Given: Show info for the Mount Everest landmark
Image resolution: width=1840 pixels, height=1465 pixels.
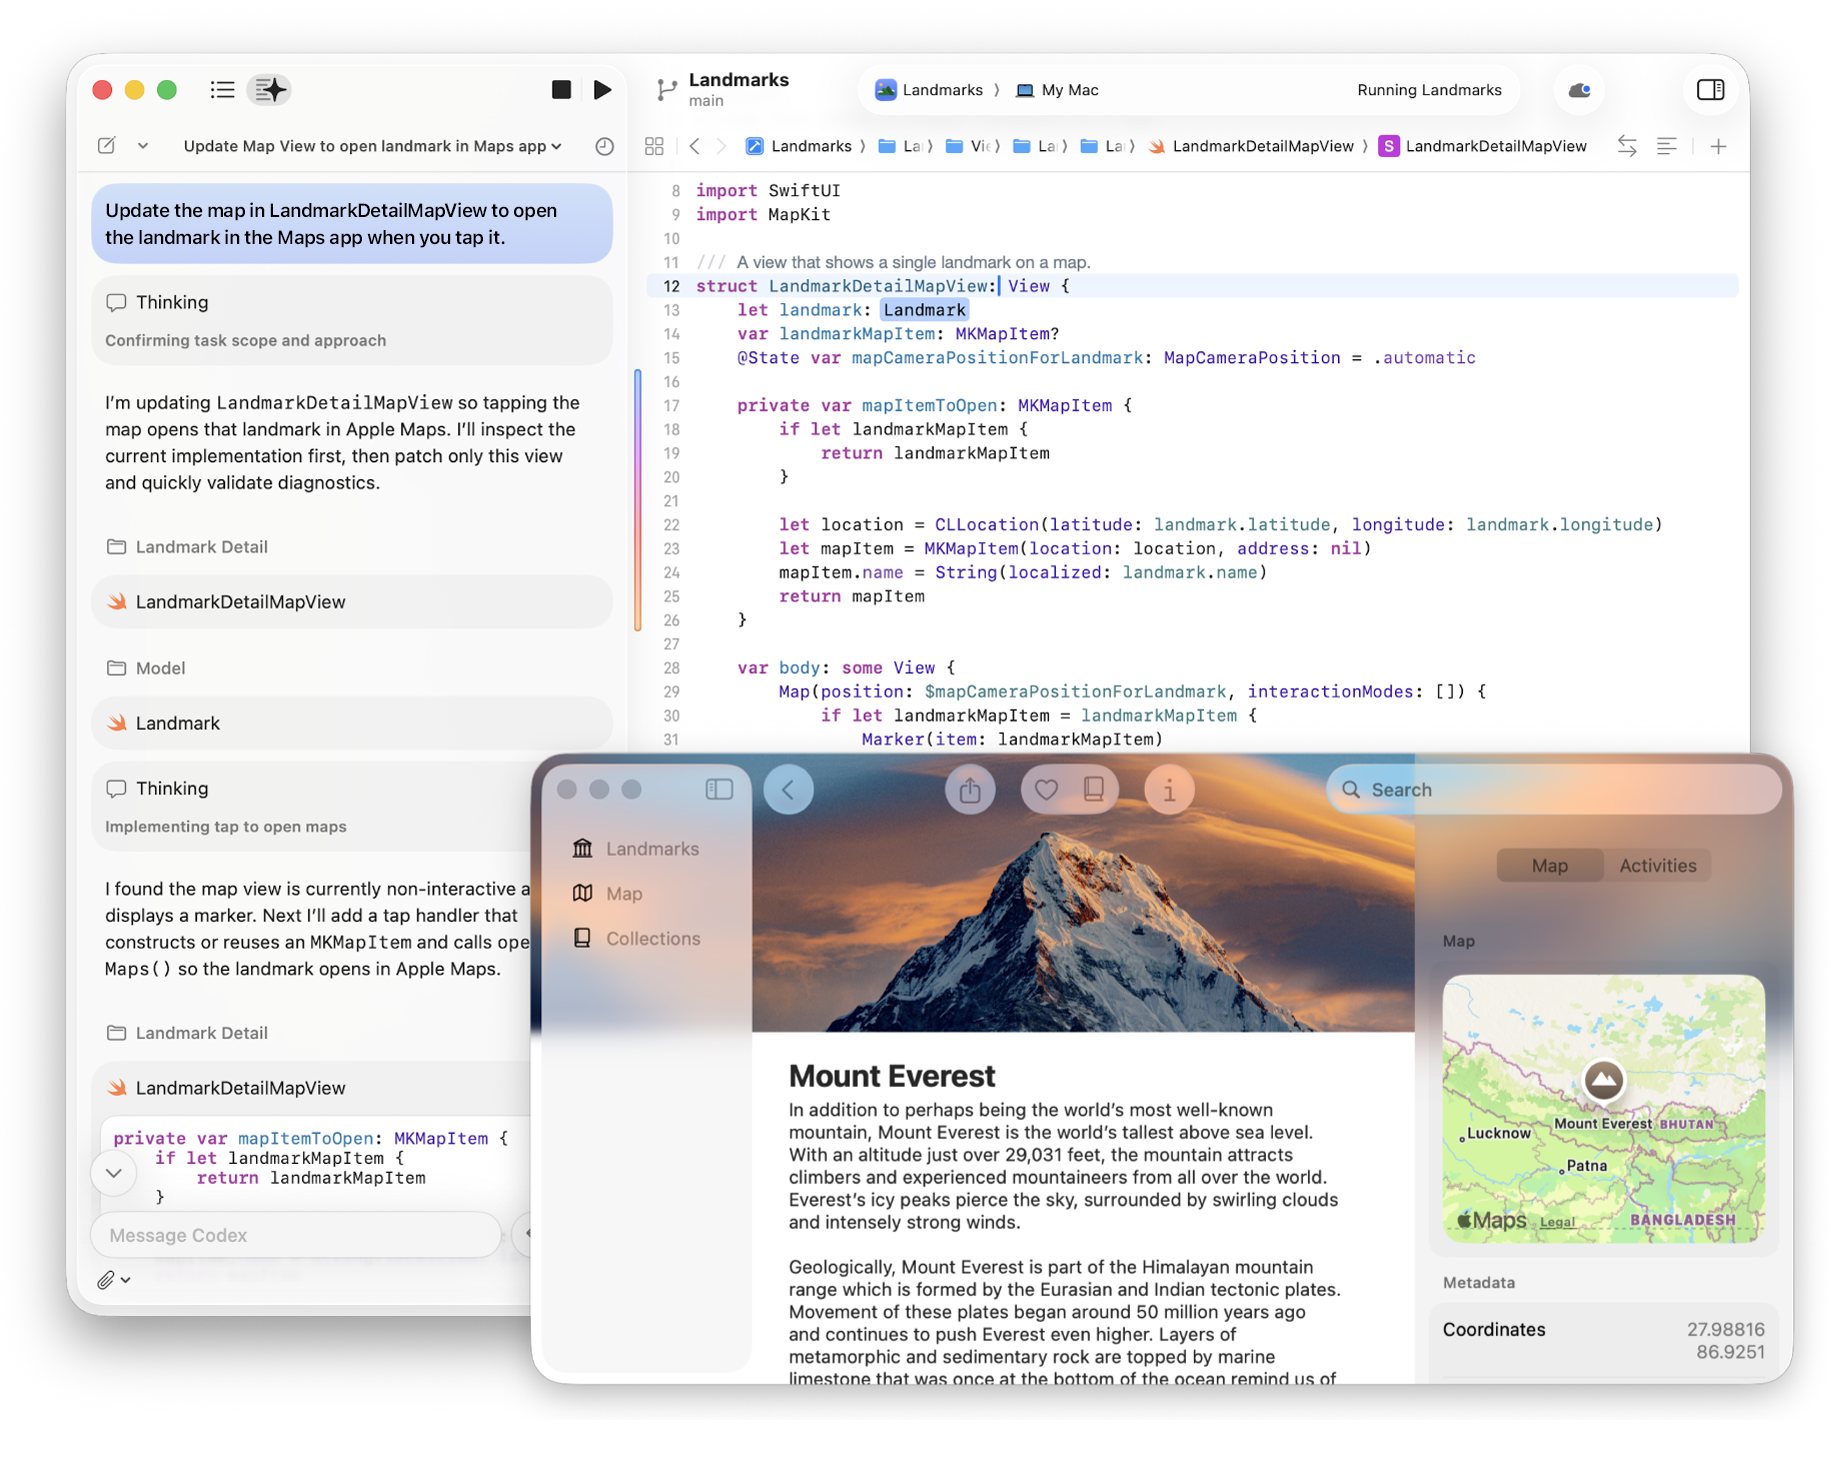Looking at the screenshot, I should coord(1169,789).
